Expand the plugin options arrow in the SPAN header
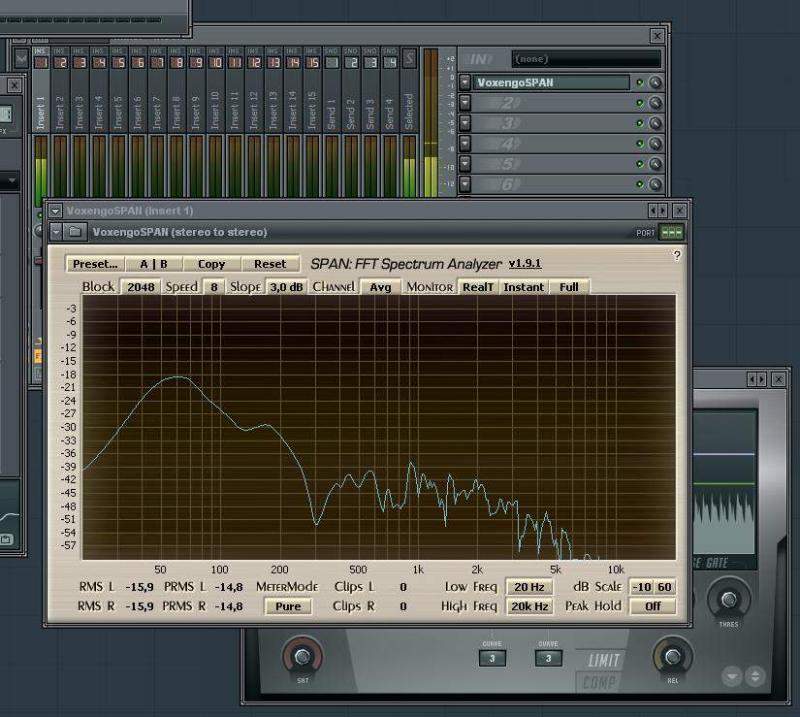This screenshot has height=717, width=800. pyautogui.click(x=57, y=233)
